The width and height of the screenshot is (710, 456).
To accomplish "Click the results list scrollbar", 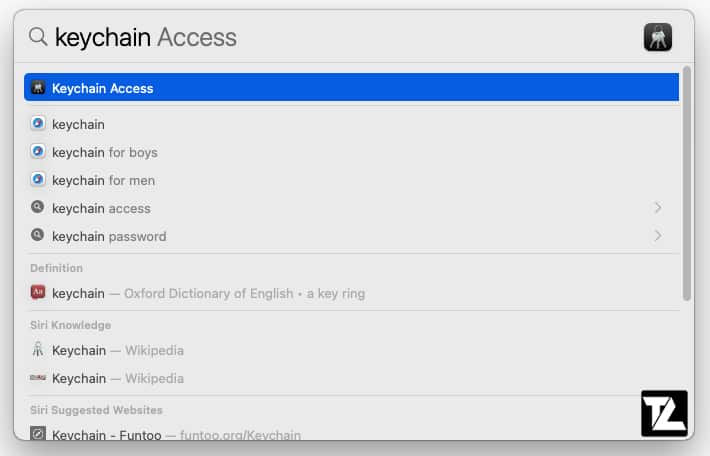I will (687, 183).
